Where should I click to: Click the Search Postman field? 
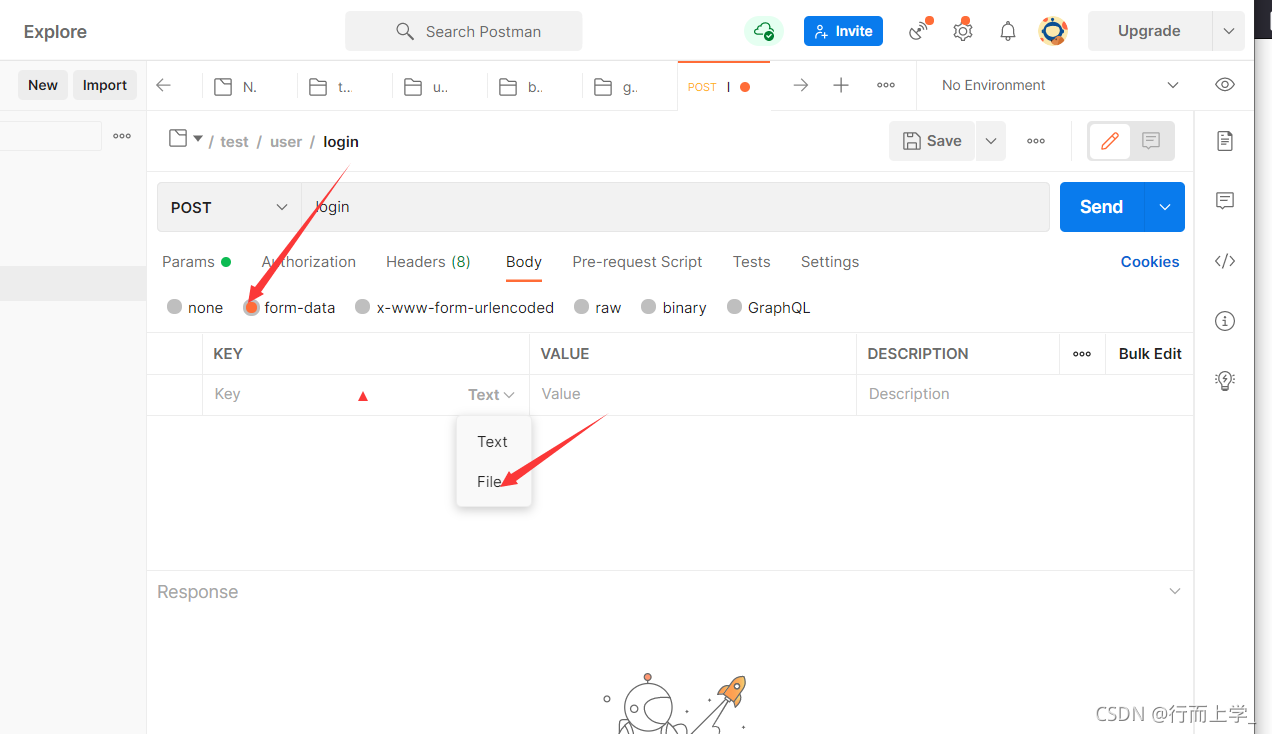(x=464, y=31)
